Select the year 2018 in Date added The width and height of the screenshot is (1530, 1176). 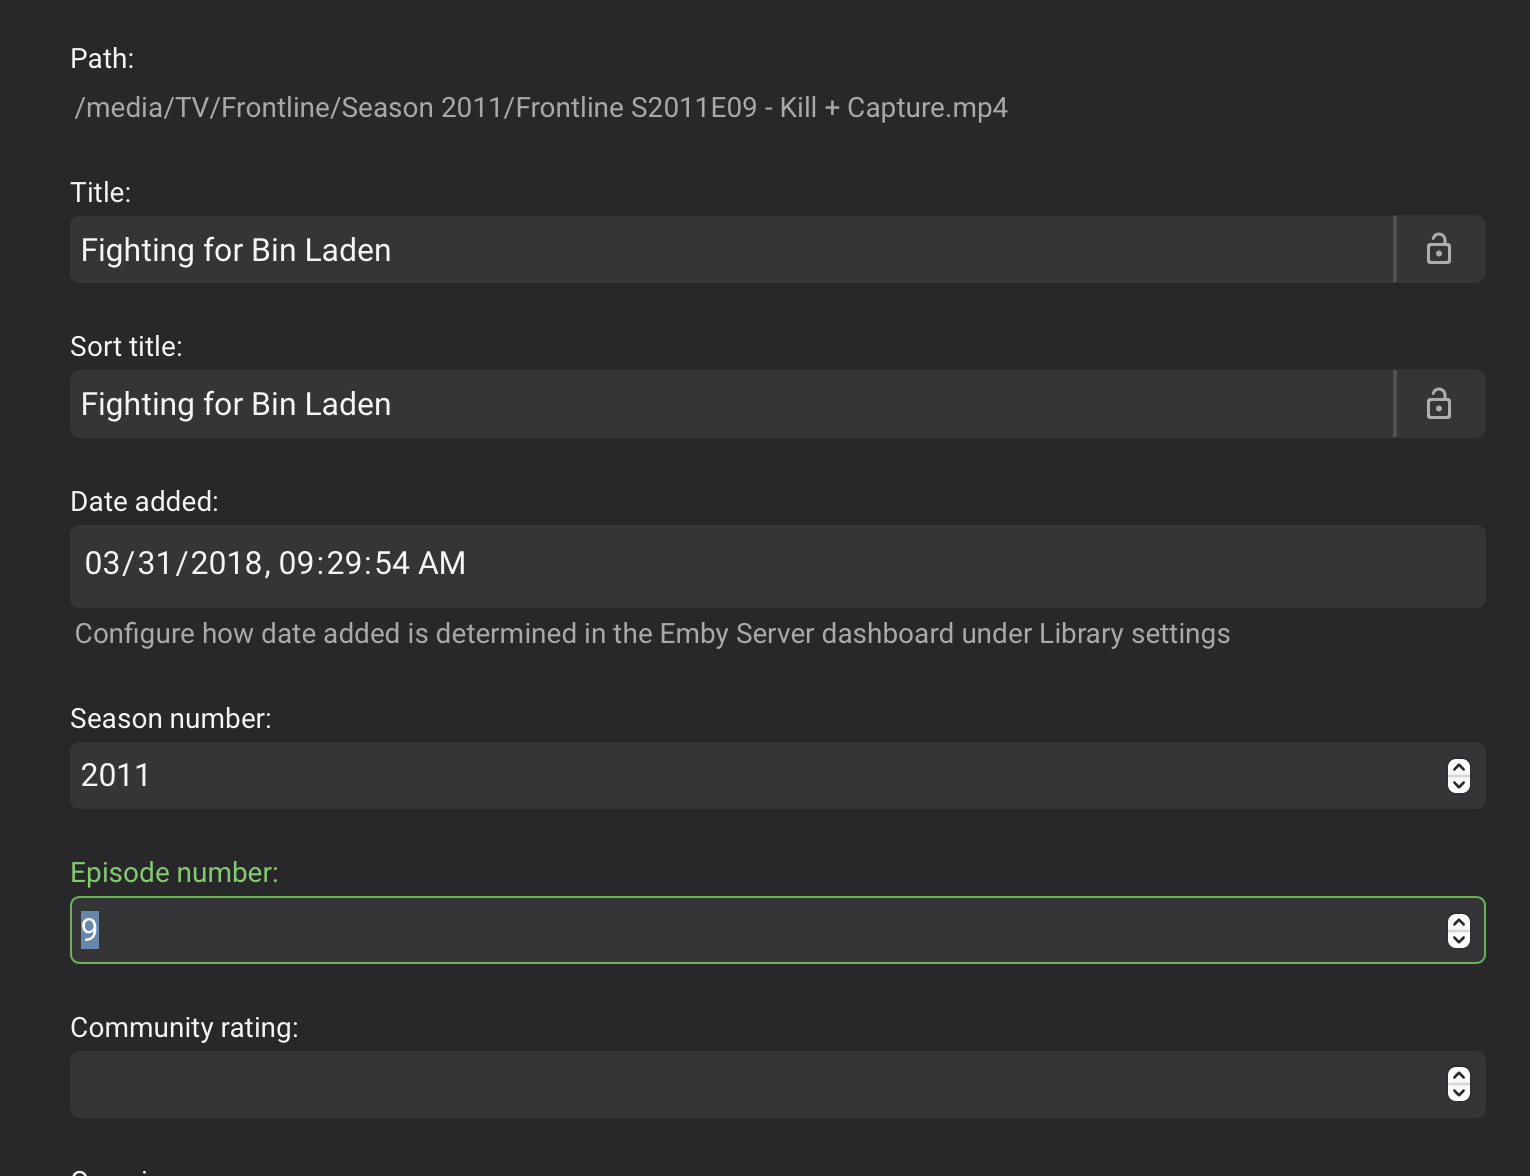coord(226,564)
